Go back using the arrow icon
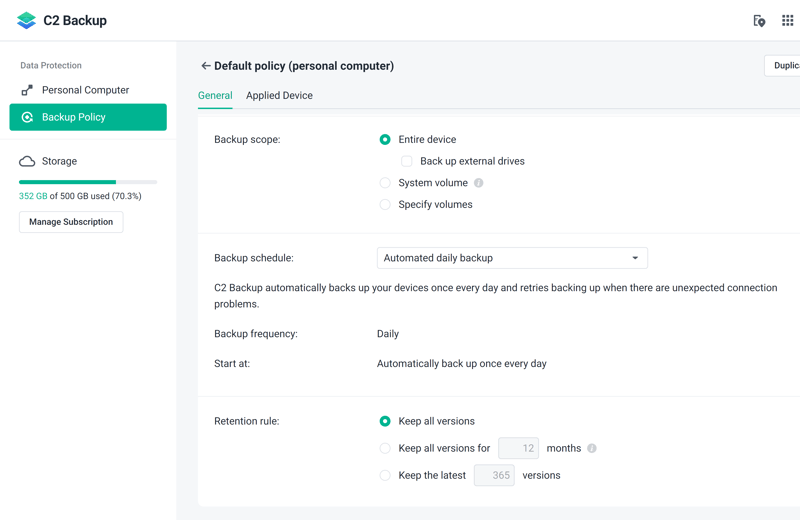The height and width of the screenshot is (520, 800). pyautogui.click(x=205, y=66)
